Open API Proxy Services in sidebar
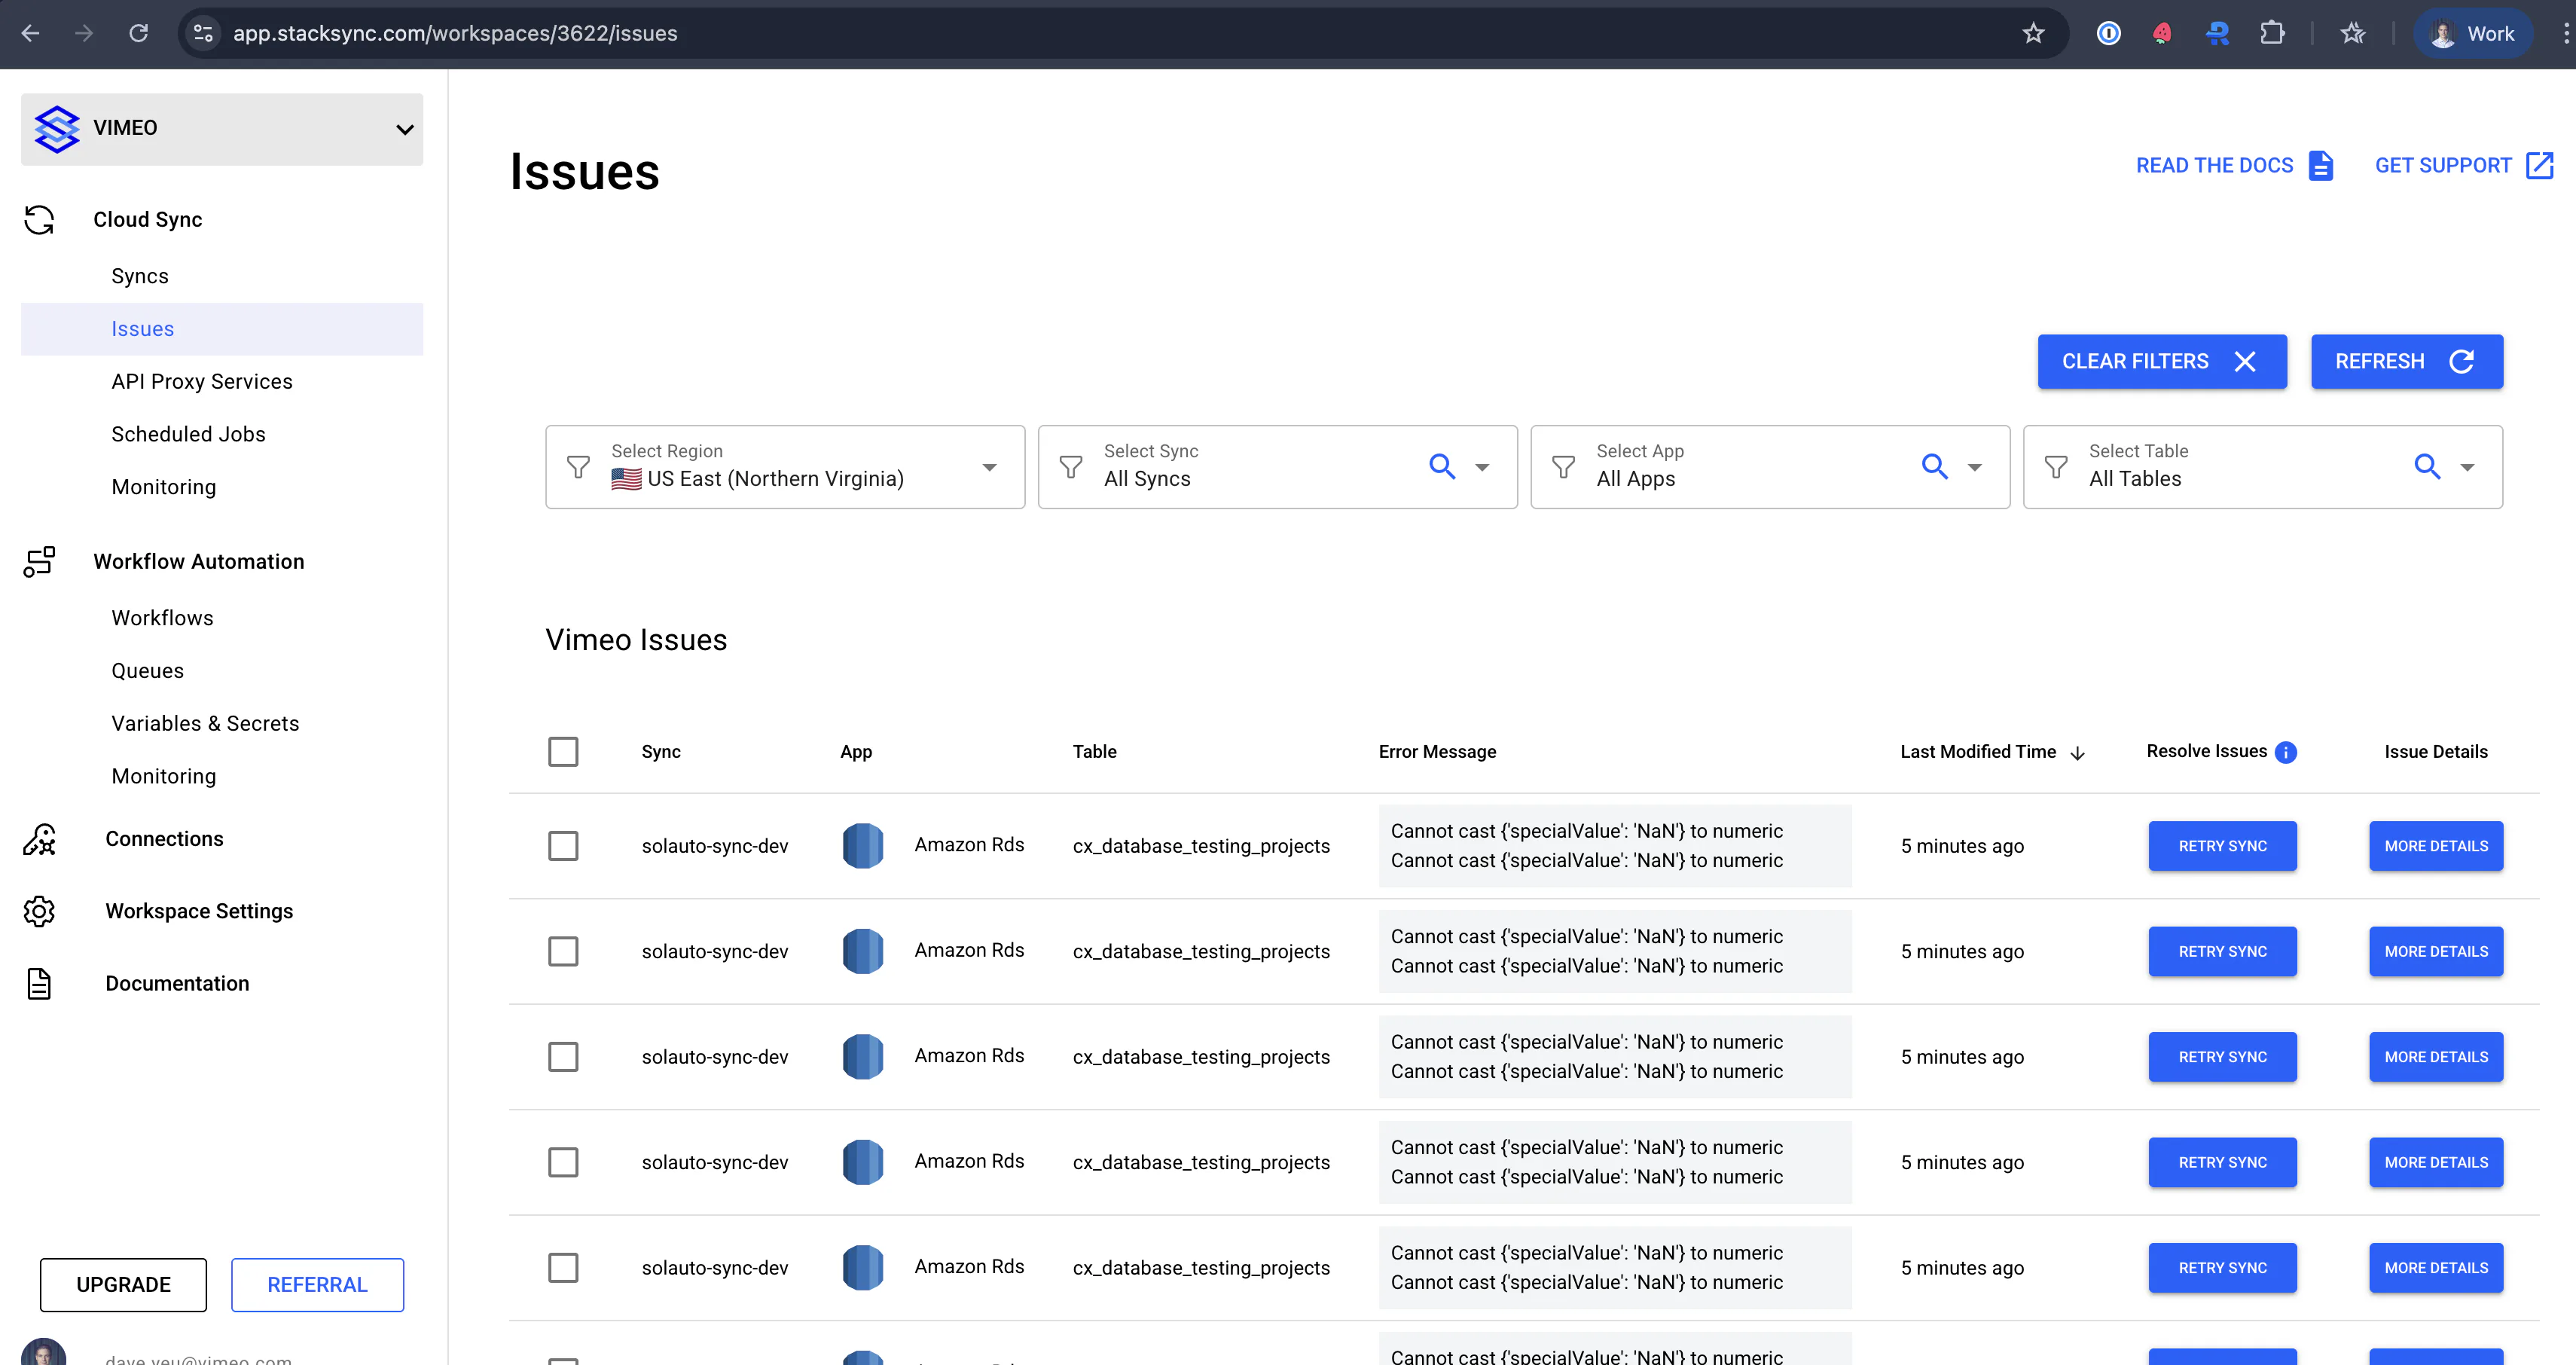This screenshot has height=1365, width=2576. pyautogui.click(x=202, y=382)
